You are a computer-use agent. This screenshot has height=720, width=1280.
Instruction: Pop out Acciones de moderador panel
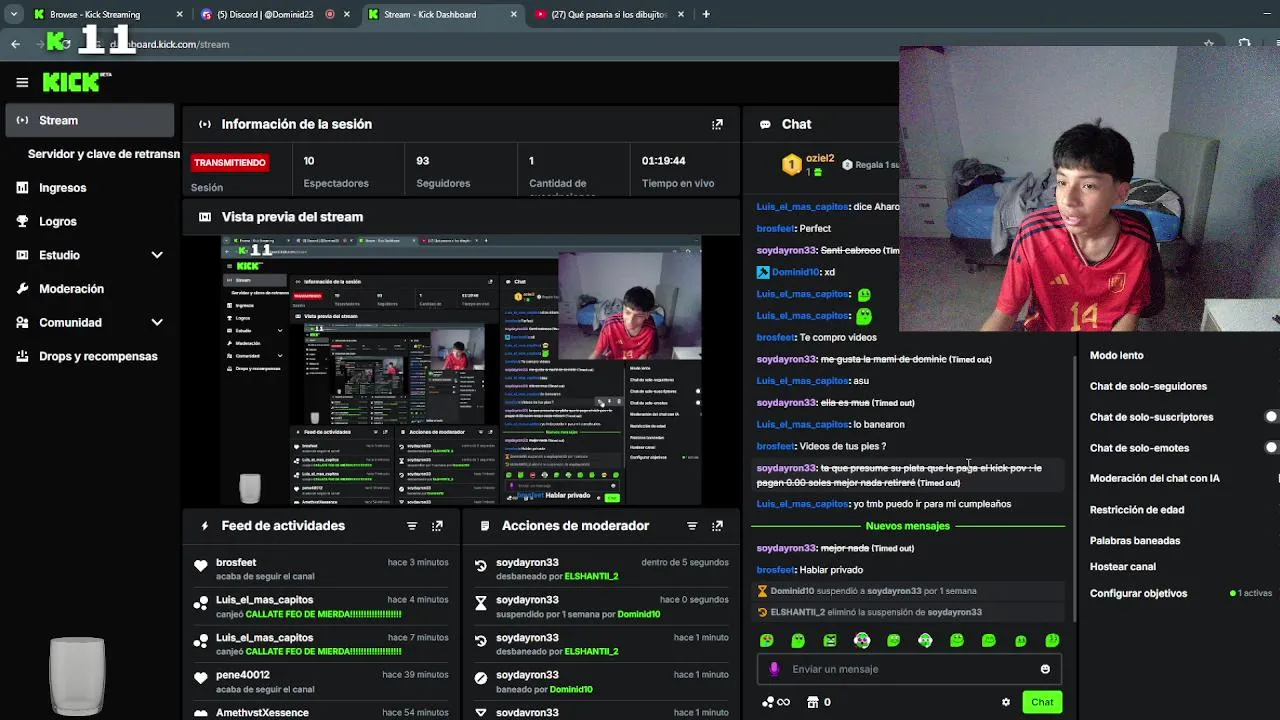(x=717, y=526)
